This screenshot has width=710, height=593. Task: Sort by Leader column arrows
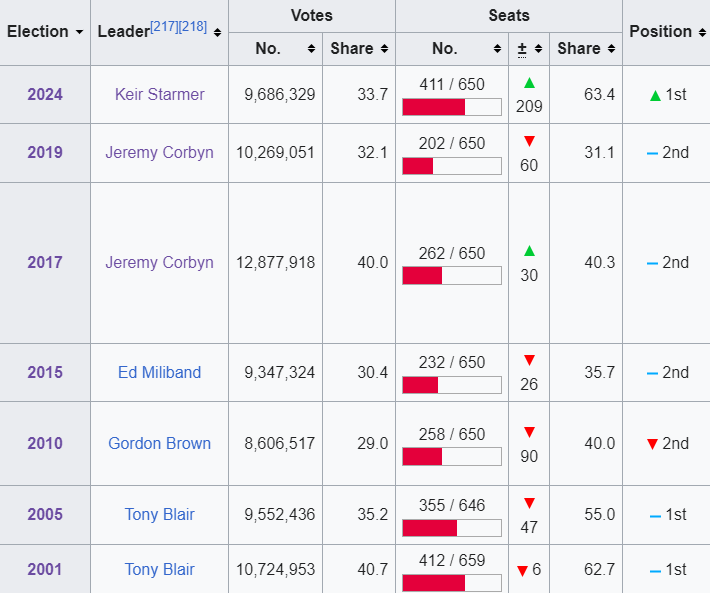[217, 32]
